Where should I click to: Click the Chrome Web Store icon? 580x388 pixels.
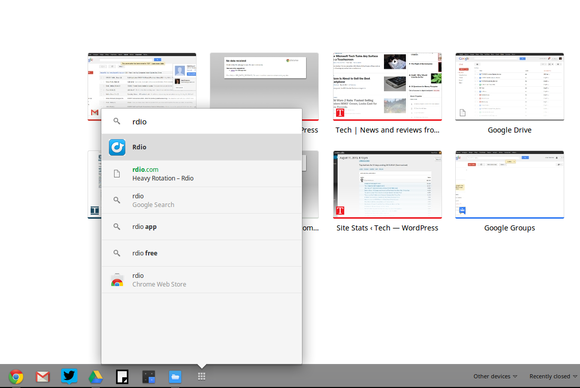pyautogui.click(x=117, y=280)
